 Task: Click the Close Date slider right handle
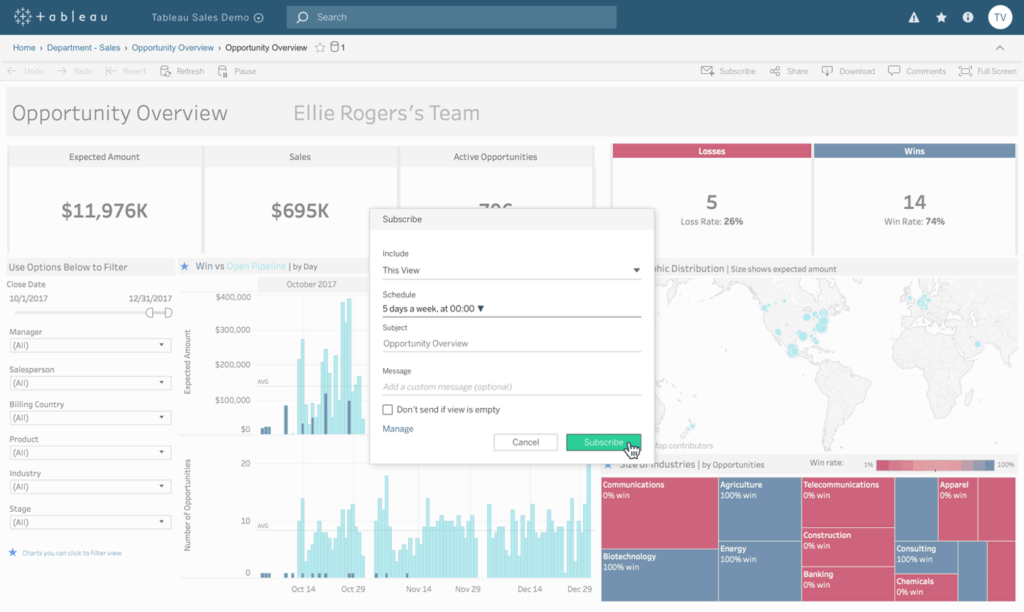tap(168, 313)
